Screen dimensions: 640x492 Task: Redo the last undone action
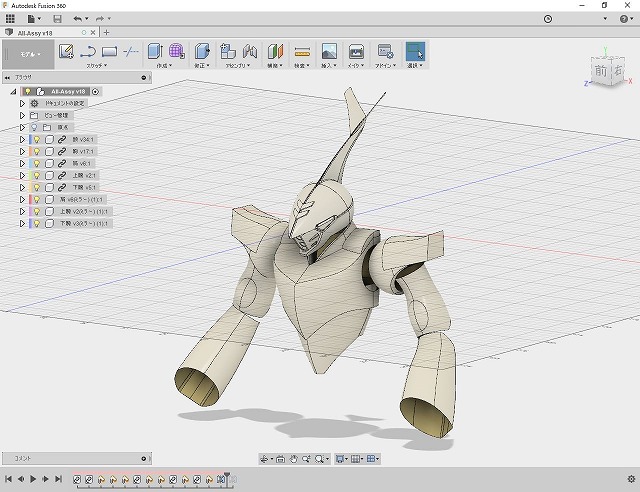(x=100, y=18)
